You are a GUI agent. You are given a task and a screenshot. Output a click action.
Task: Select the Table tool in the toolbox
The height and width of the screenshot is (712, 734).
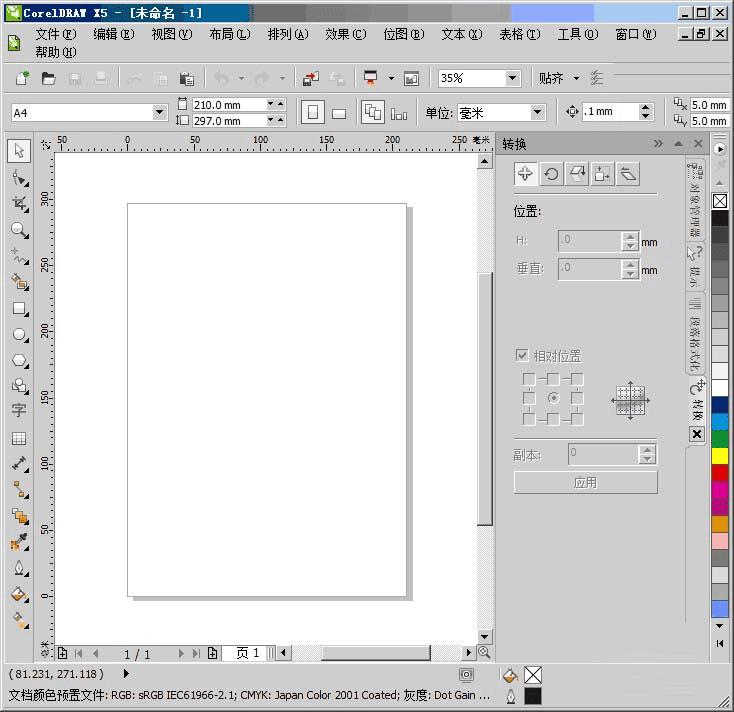tap(19, 438)
